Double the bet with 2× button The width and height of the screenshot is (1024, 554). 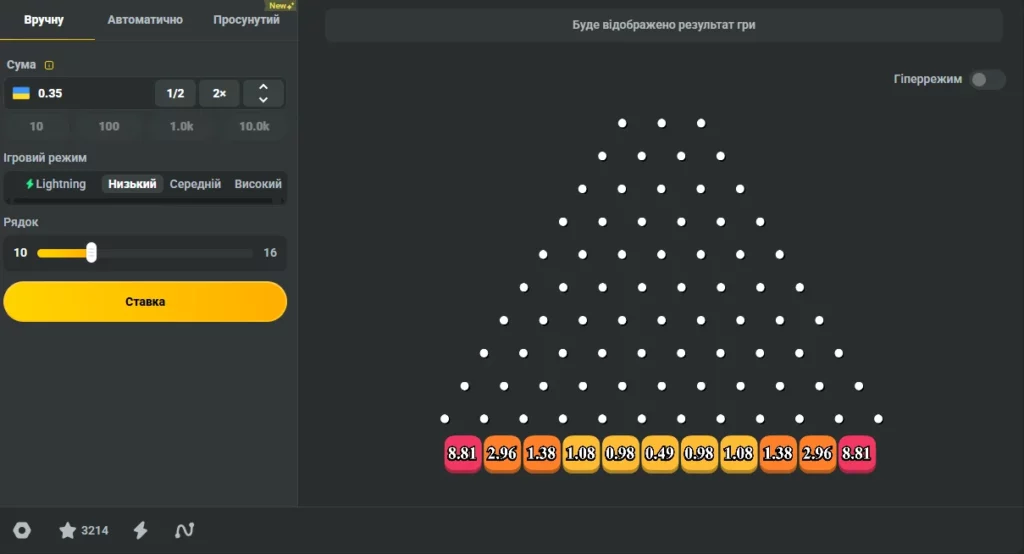click(219, 93)
